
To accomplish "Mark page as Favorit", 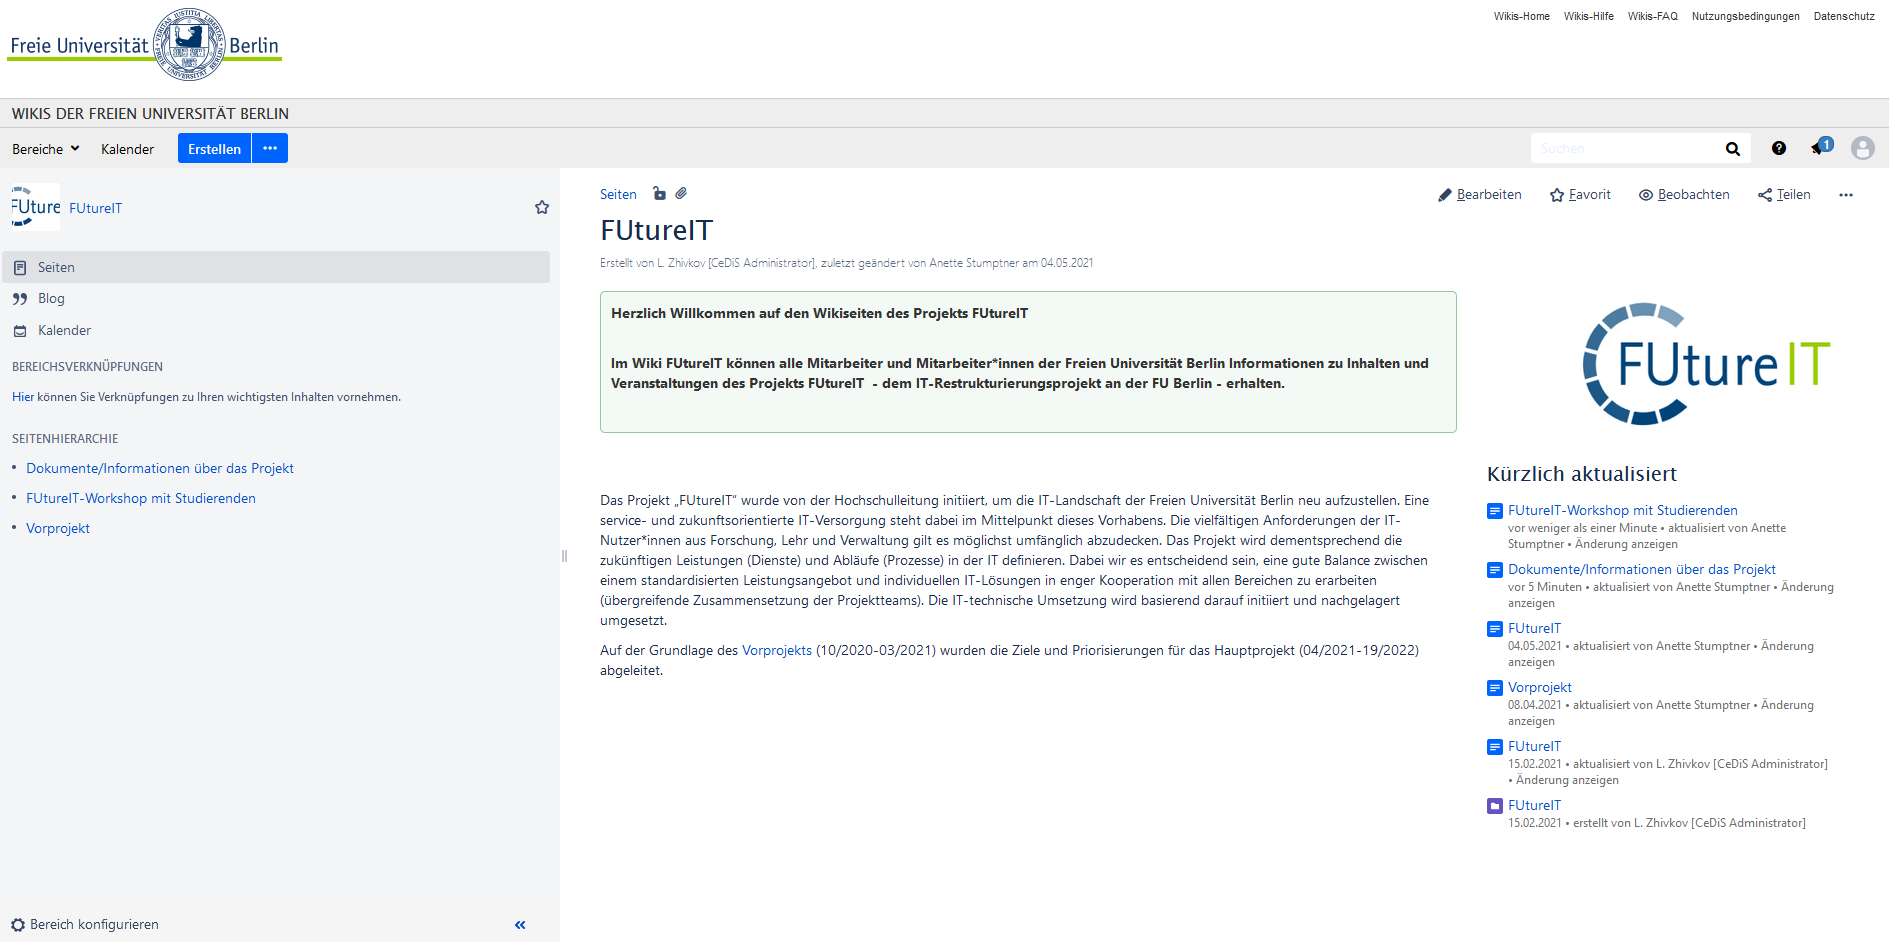I will (x=1580, y=195).
